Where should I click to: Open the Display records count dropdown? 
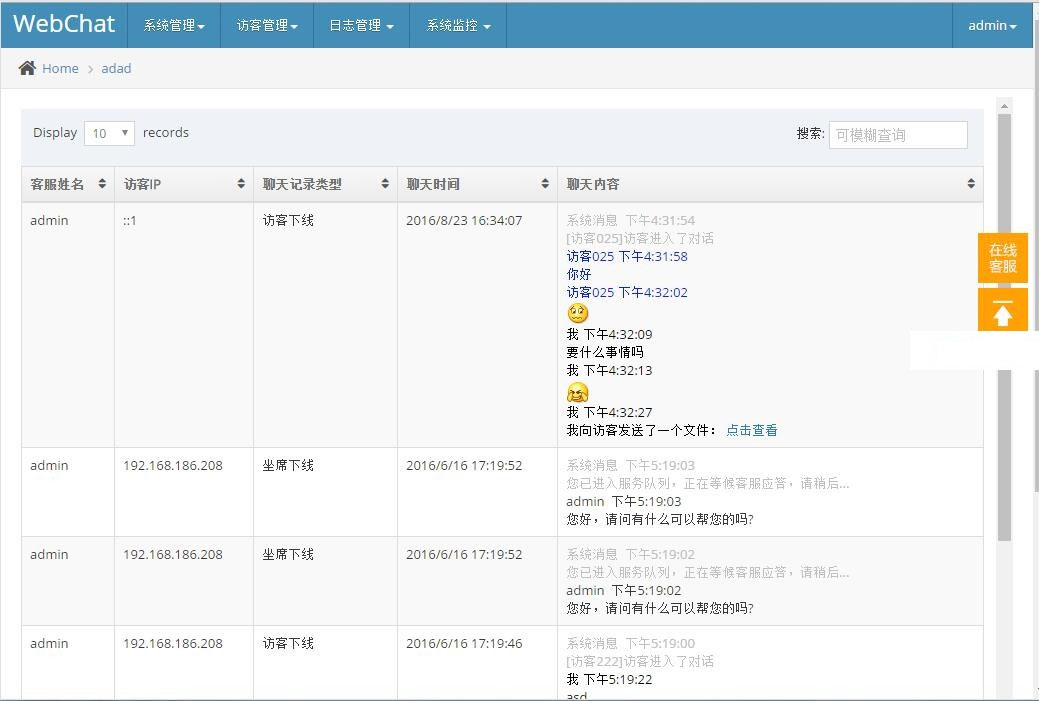tap(109, 133)
